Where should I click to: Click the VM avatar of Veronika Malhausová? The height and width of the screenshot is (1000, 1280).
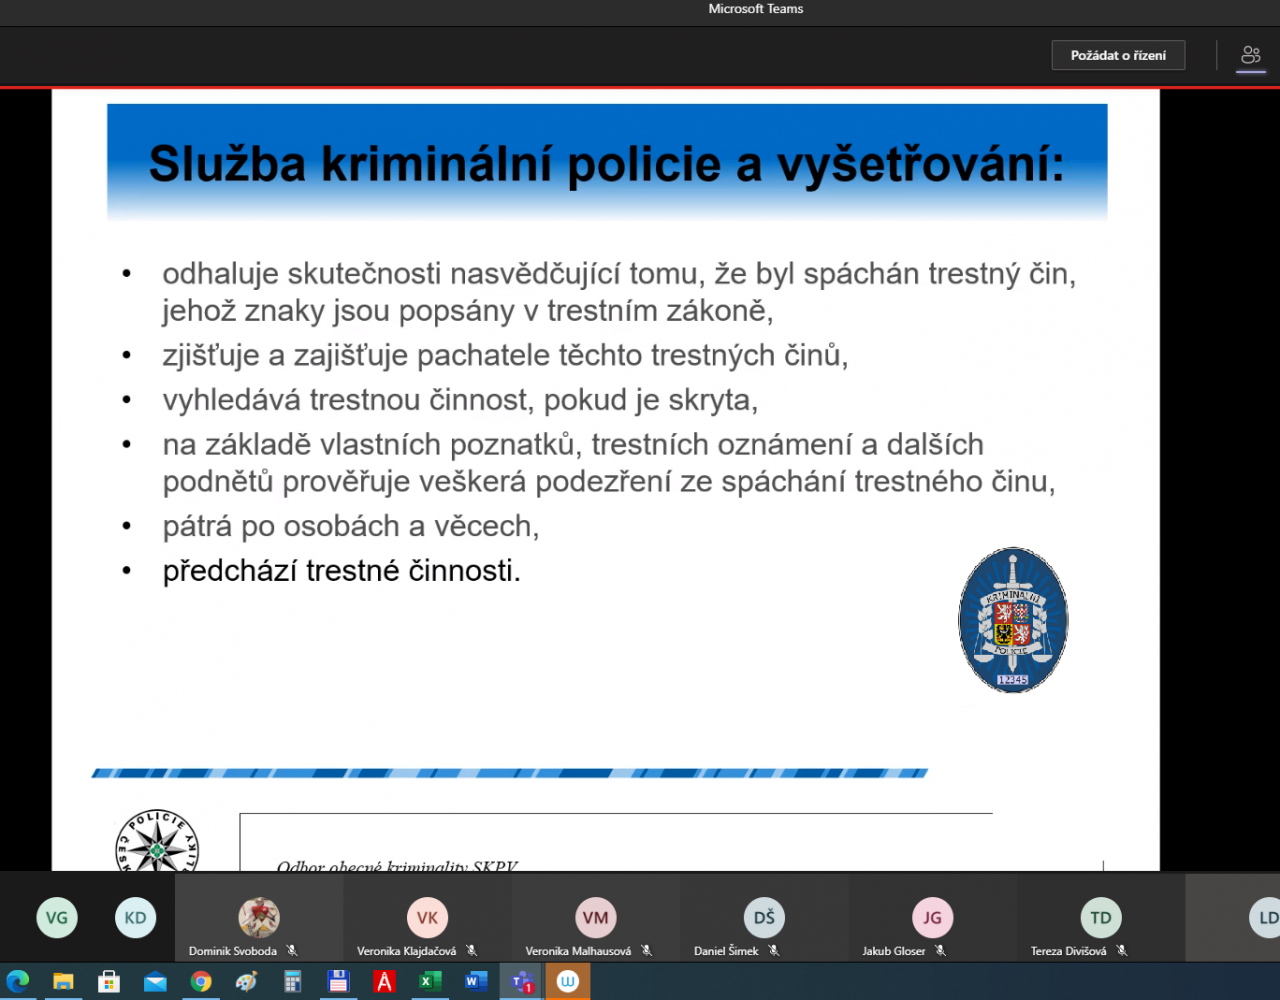595,917
